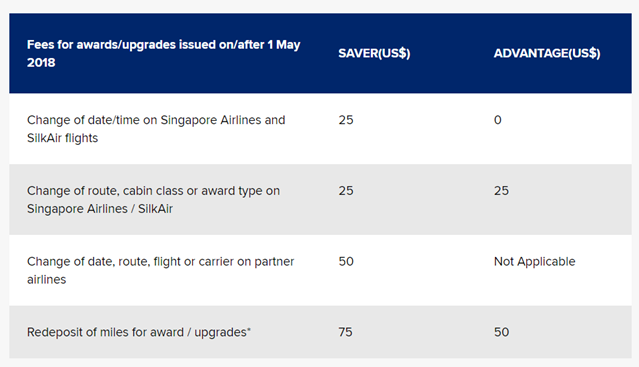639x367 pixels.
Task: Click 'SilkAir flights' text in first row
Action: (62, 138)
